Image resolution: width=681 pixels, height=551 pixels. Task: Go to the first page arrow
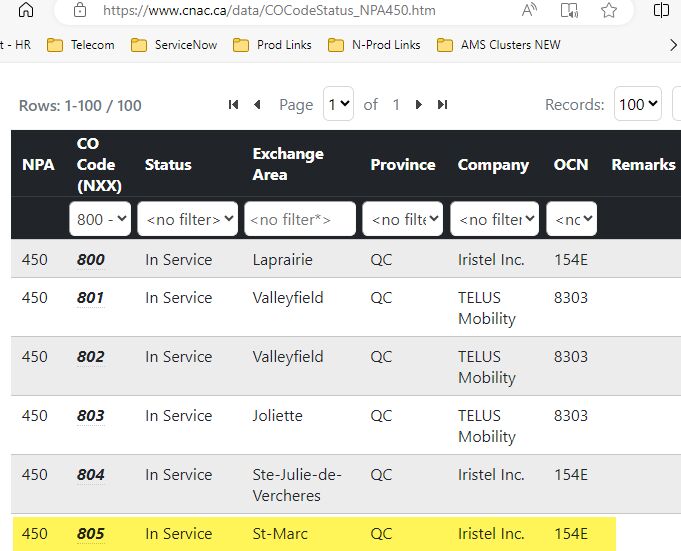pos(233,105)
